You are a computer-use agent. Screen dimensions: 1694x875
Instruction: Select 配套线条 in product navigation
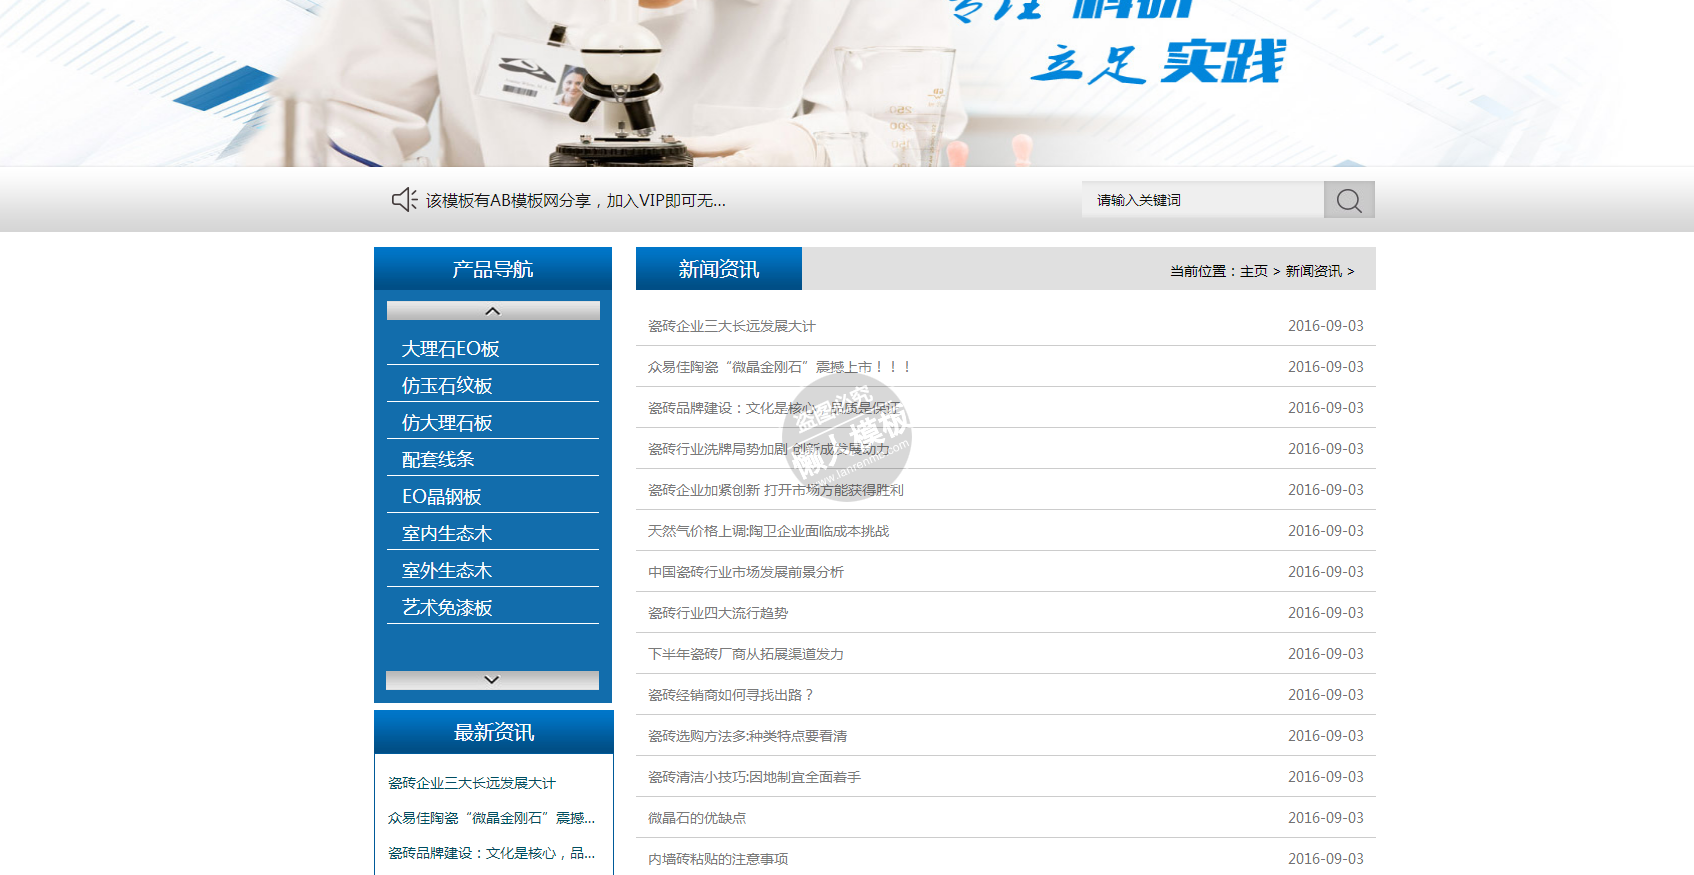(x=438, y=460)
